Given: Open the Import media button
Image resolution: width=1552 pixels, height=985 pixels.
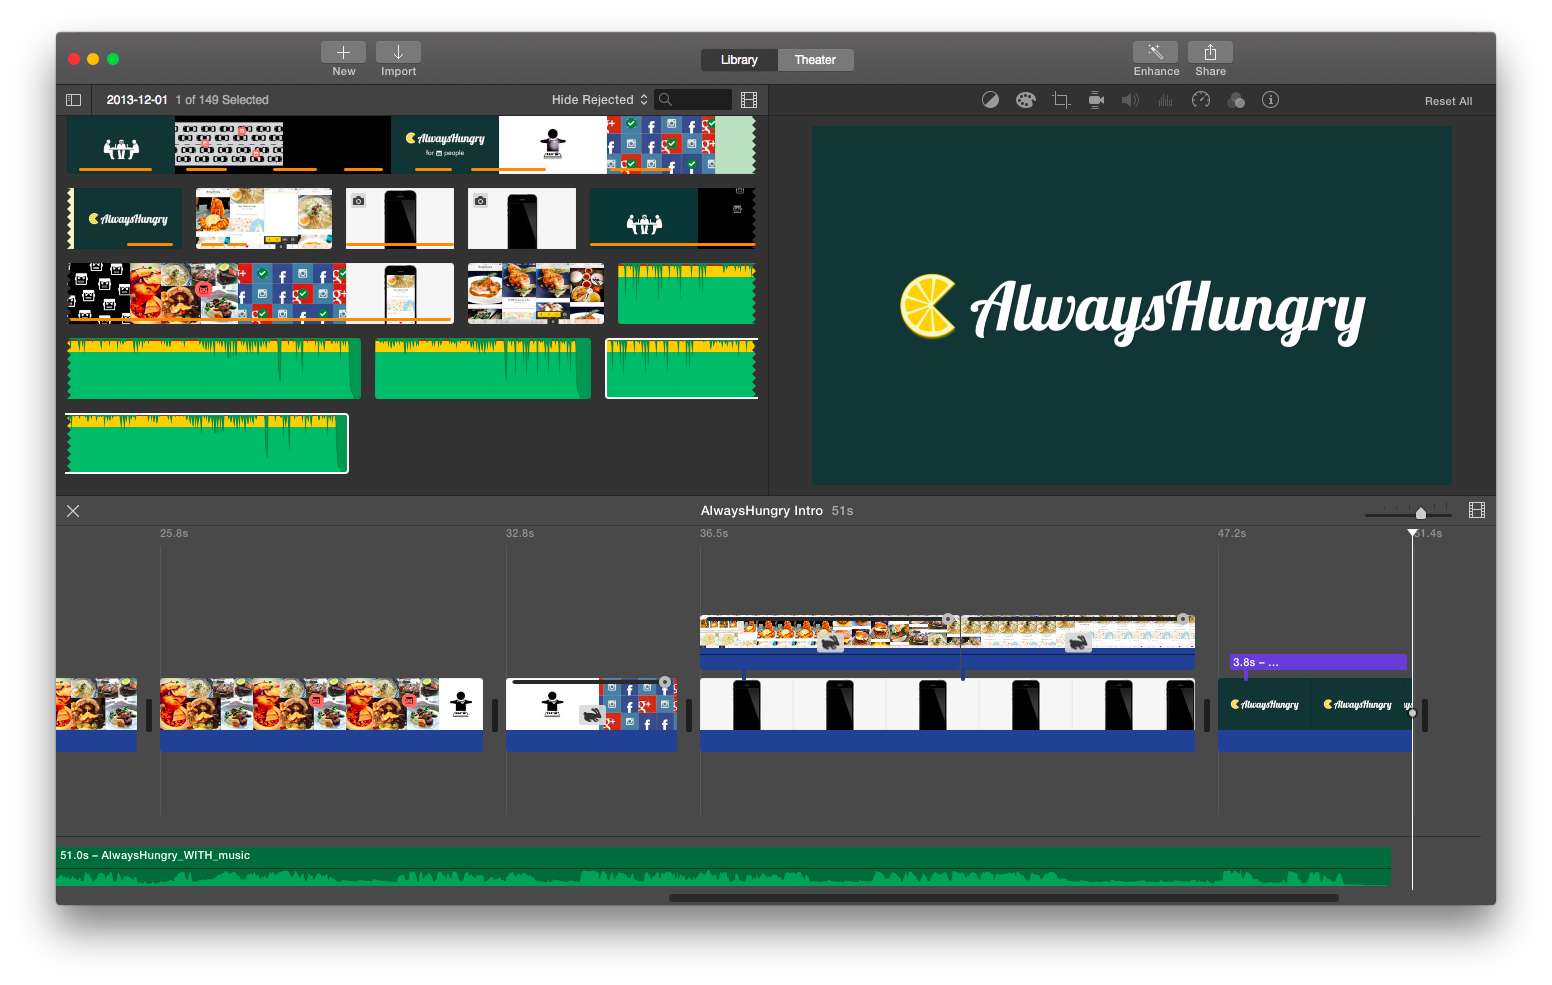Looking at the screenshot, I should tap(398, 52).
